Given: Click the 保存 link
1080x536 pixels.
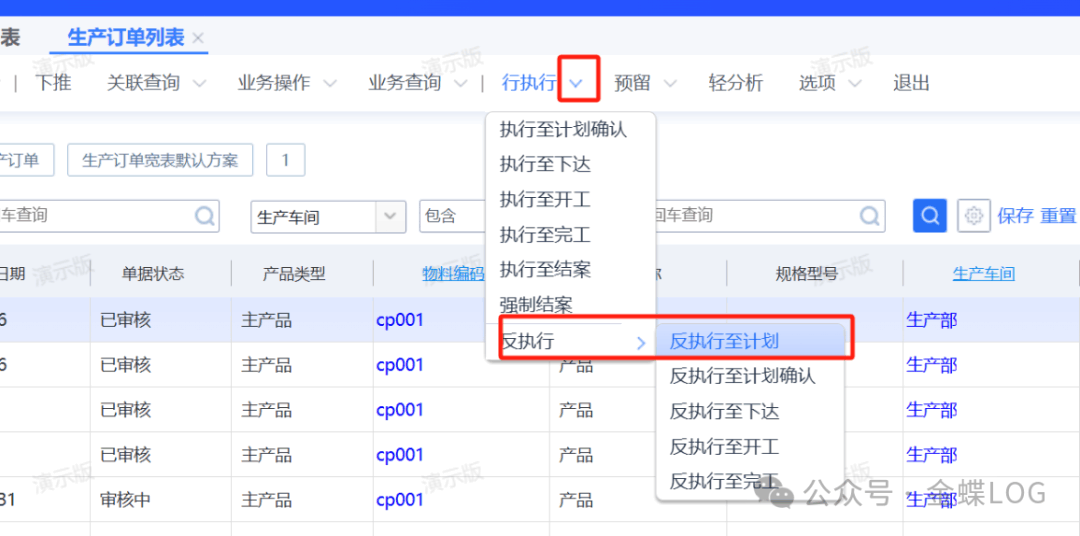Looking at the screenshot, I should [1014, 216].
